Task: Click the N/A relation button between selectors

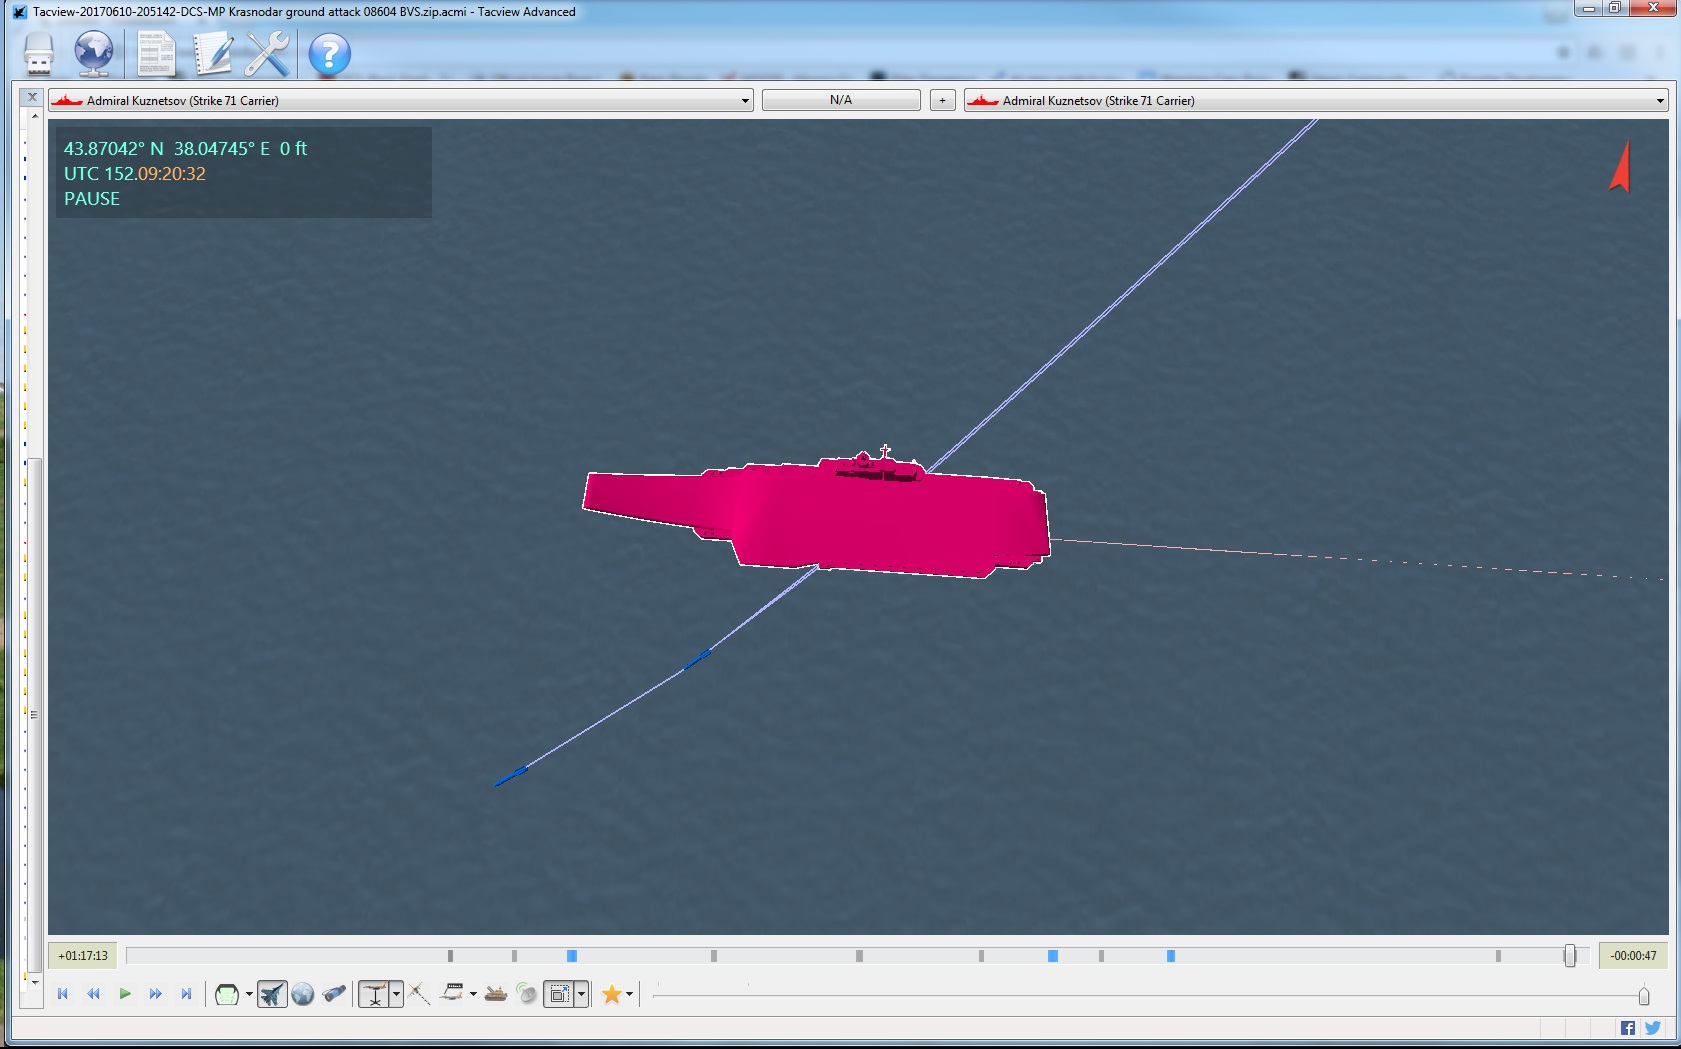Action: coord(841,100)
